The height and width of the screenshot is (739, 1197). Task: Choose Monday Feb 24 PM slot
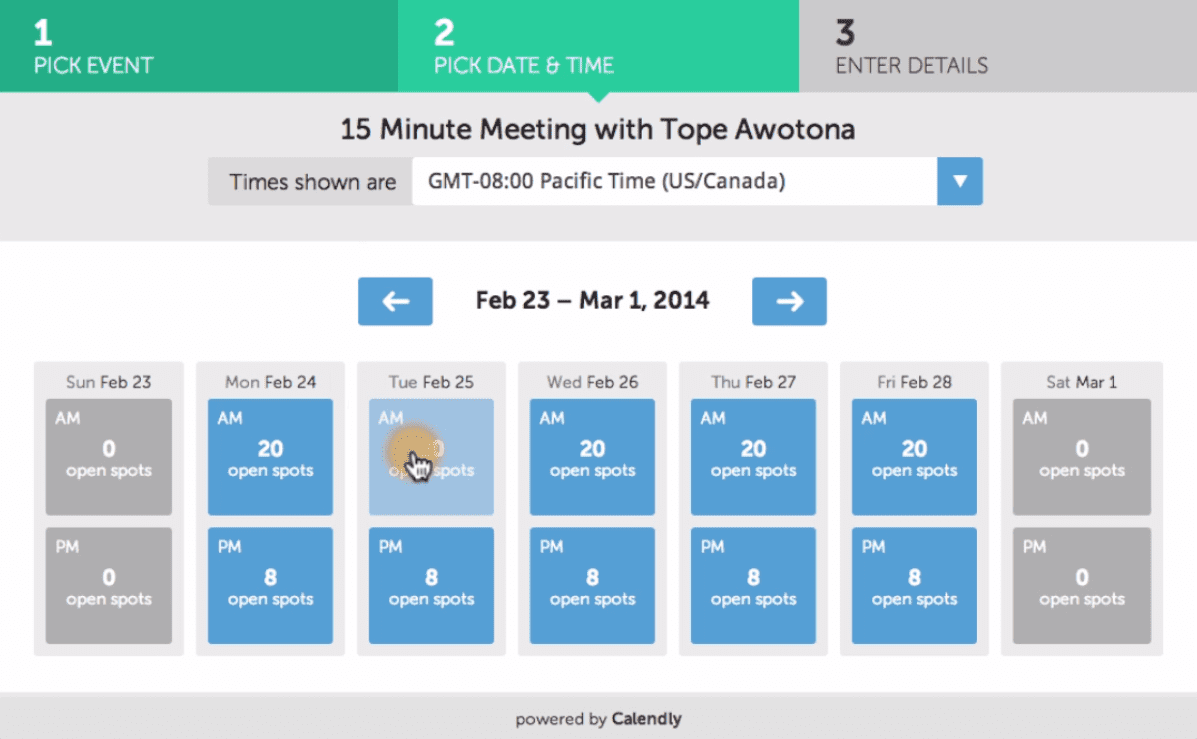[x=270, y=586]
